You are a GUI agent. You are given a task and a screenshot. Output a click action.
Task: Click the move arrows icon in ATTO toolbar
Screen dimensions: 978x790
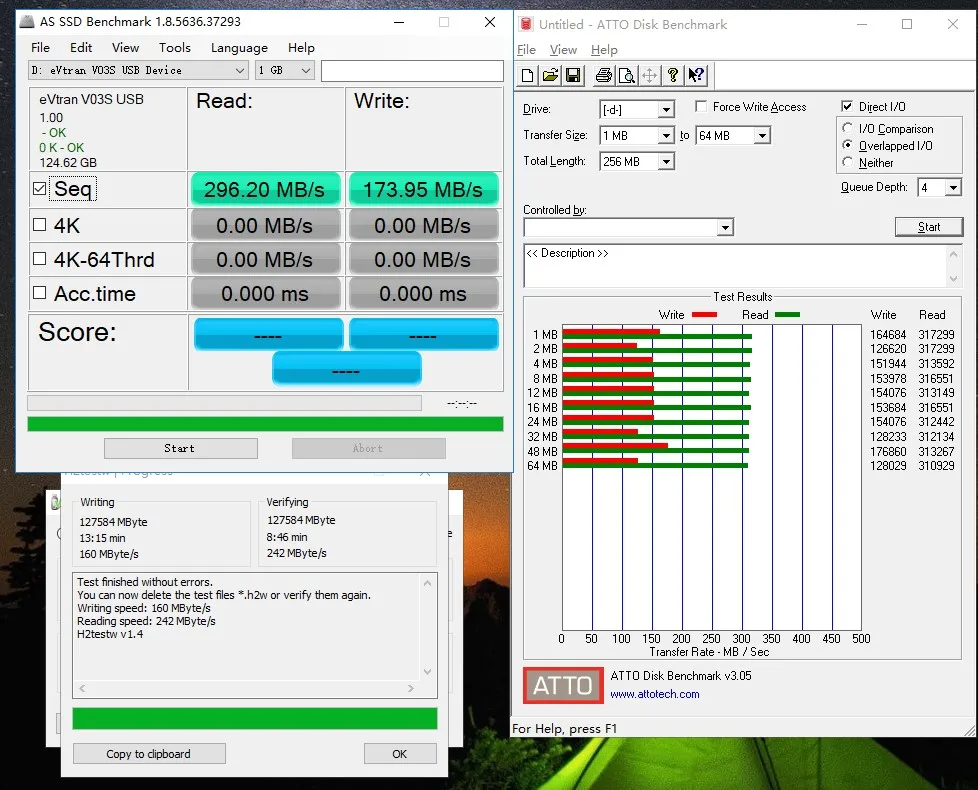click(x=649, y=75)
